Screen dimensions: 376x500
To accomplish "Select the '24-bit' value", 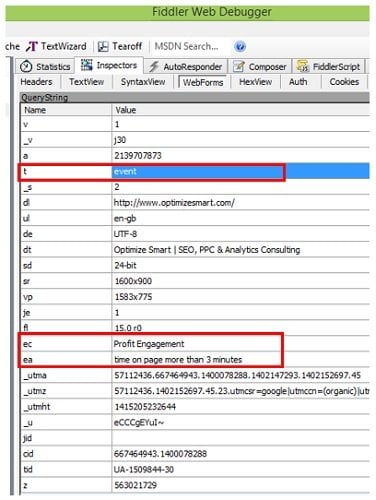I will tap(125, 265).
